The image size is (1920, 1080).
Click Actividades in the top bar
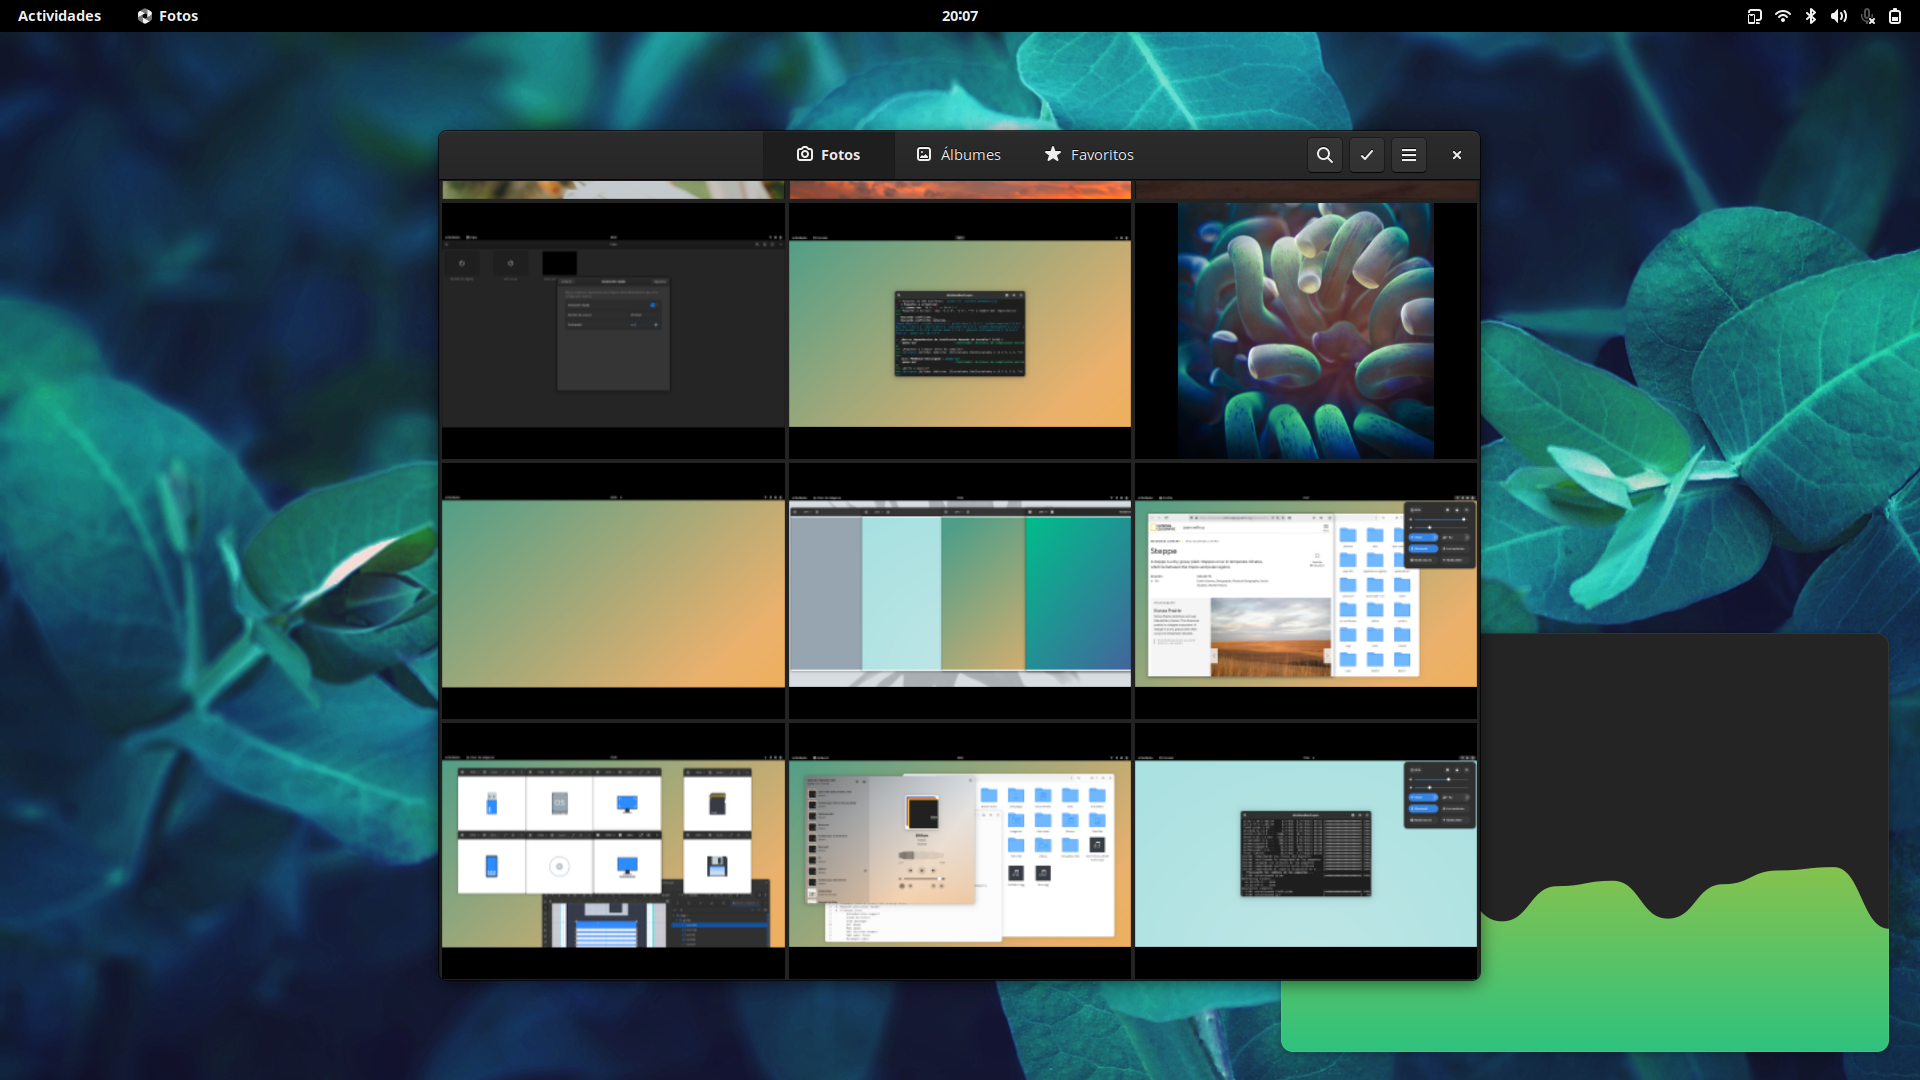click(x=59, y=16)
